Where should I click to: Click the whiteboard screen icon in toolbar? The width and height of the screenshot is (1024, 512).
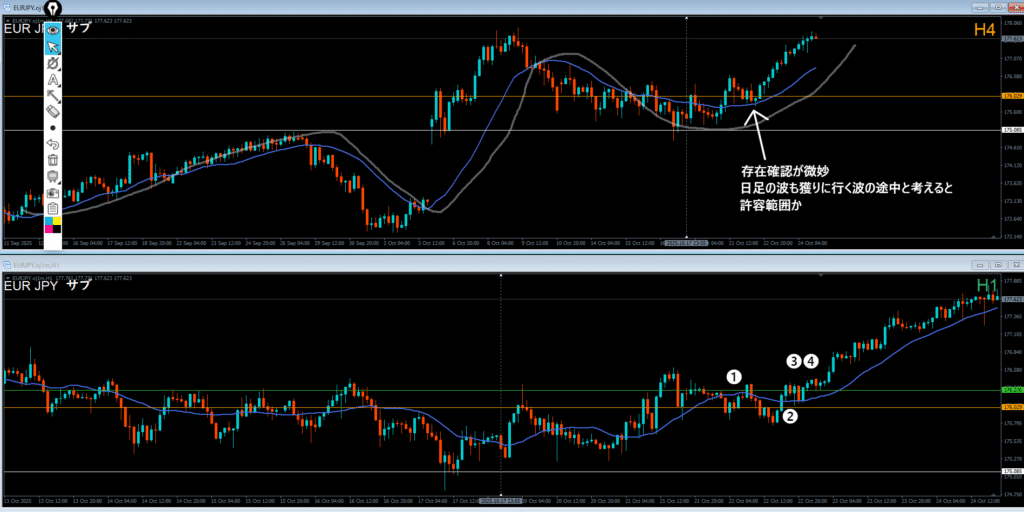(53, 175)
